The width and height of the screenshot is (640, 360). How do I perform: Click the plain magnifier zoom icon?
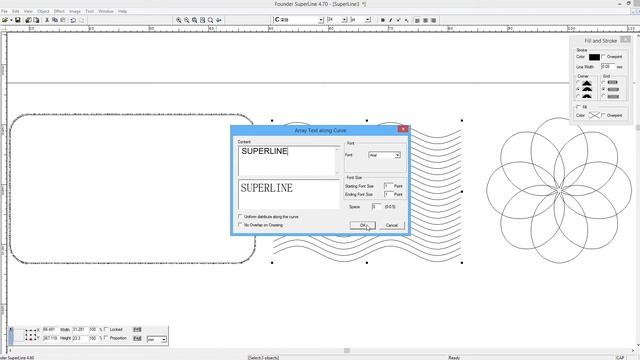[x=211, y=20]
